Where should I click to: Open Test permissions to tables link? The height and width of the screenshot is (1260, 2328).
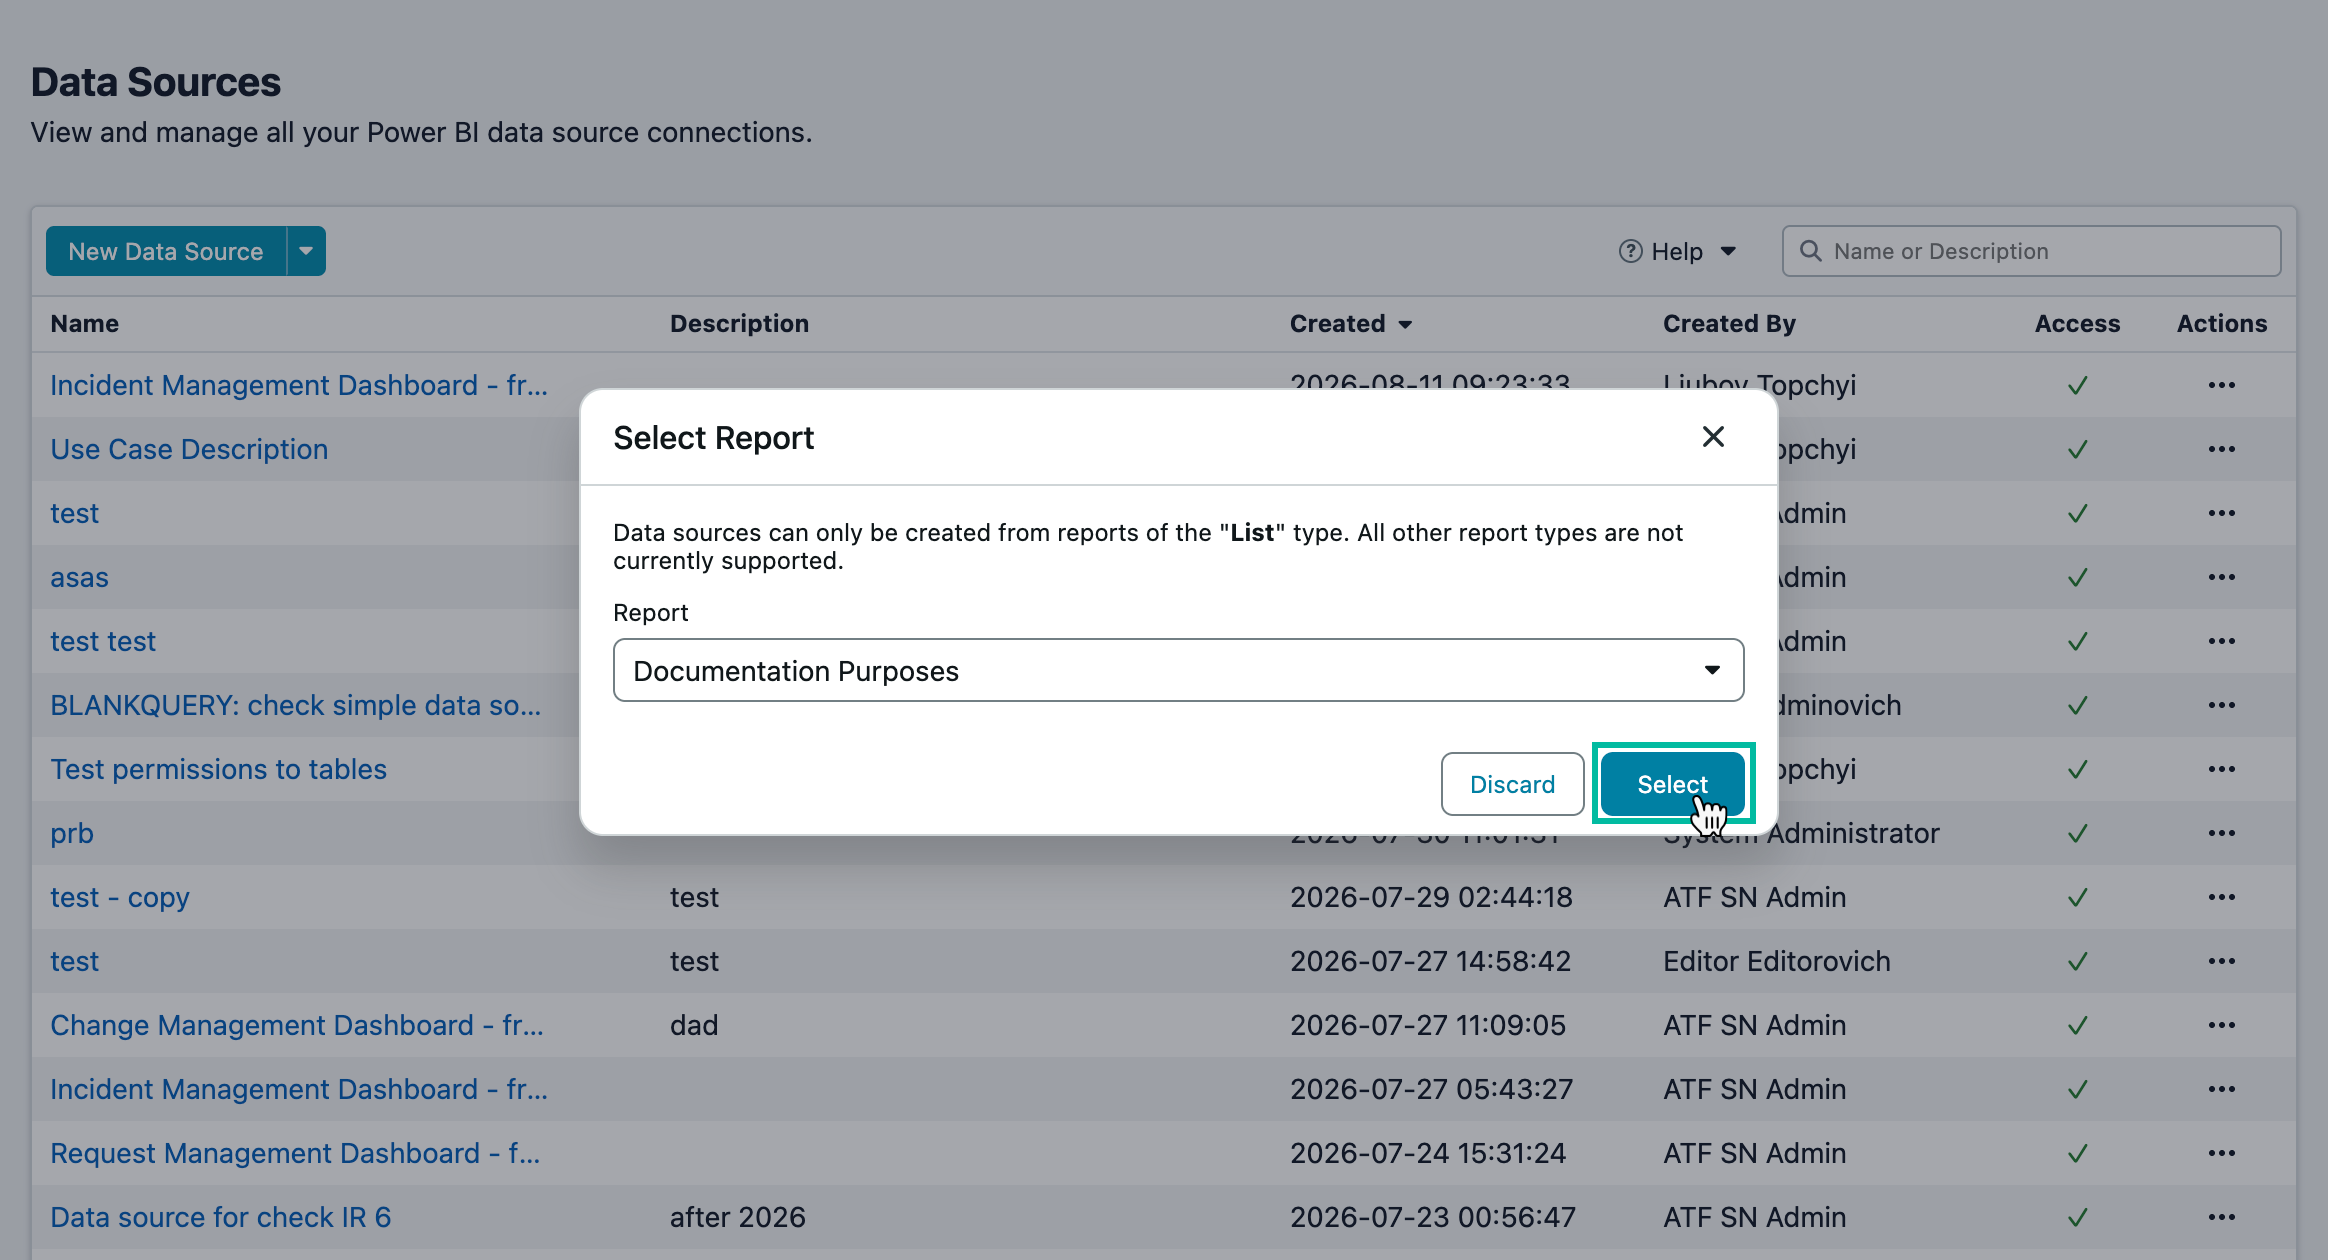coord(218,769)
